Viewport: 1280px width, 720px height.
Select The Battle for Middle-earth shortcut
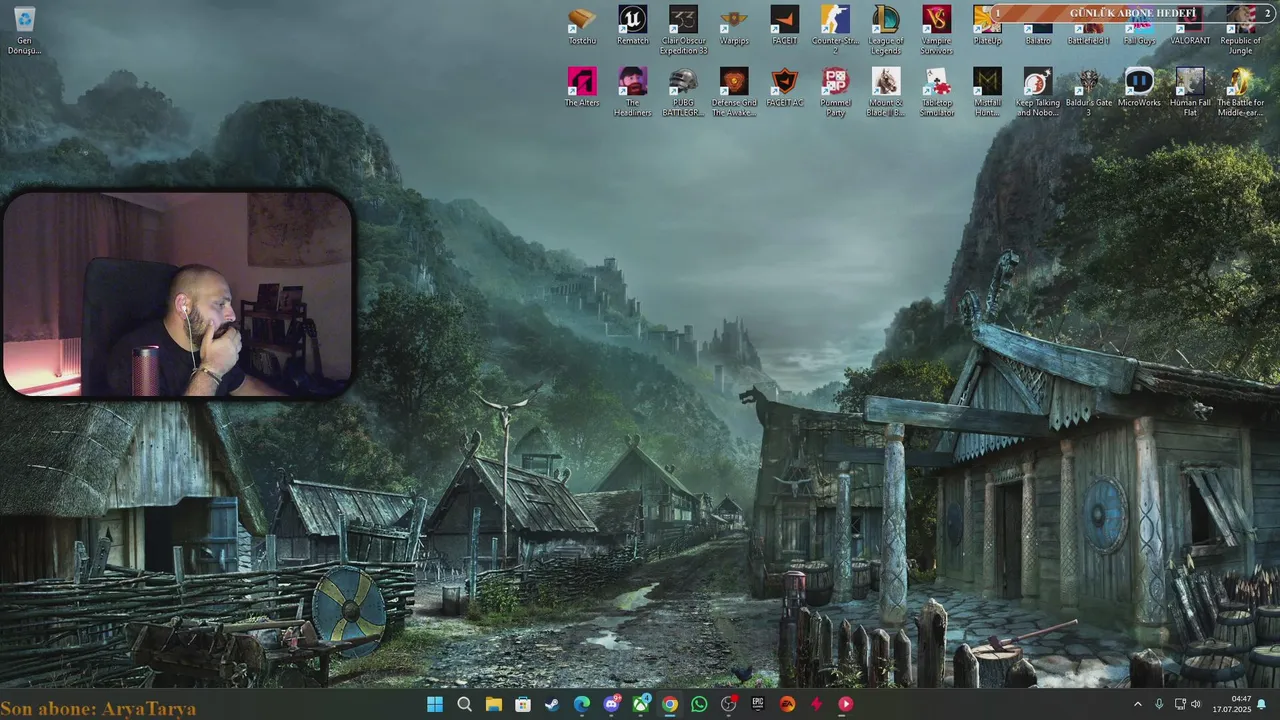[x=1241, y=92]
